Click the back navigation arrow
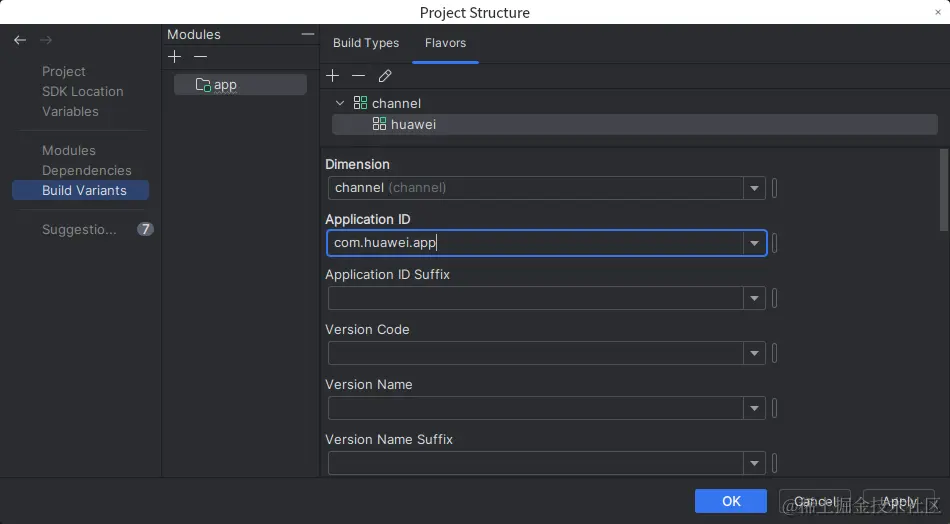 click(x=20, y=40)
